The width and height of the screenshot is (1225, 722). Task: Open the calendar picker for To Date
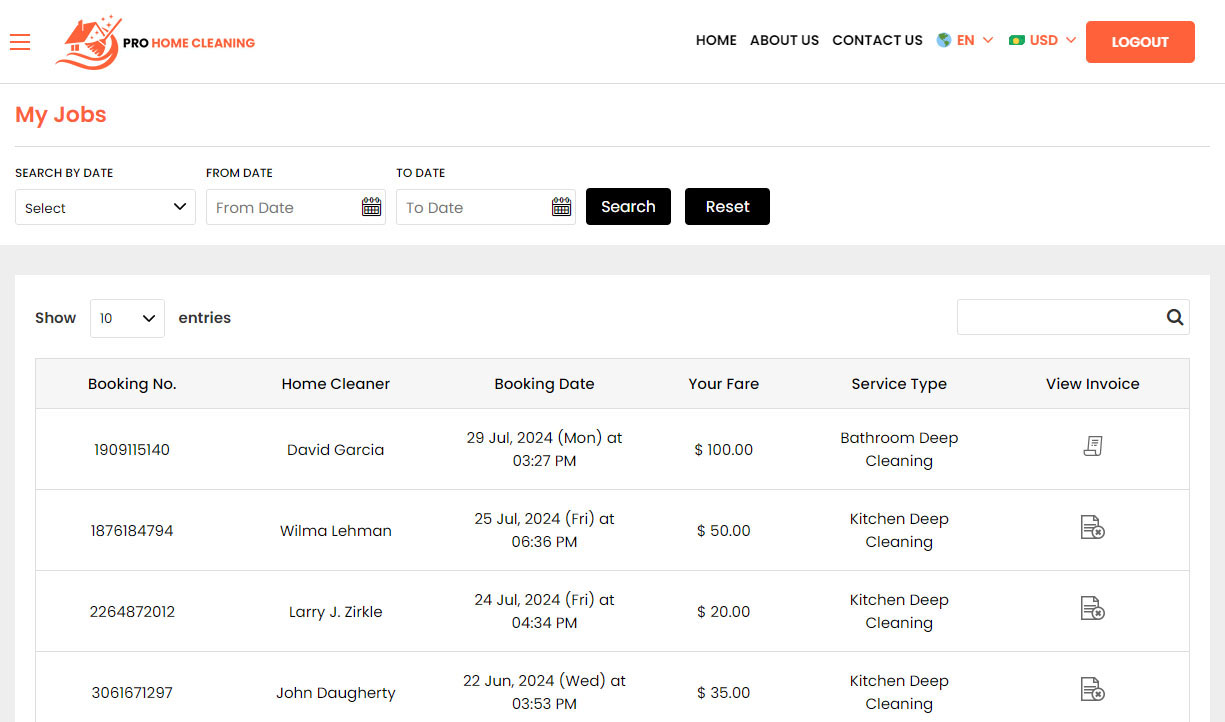[x=561, y=206]
